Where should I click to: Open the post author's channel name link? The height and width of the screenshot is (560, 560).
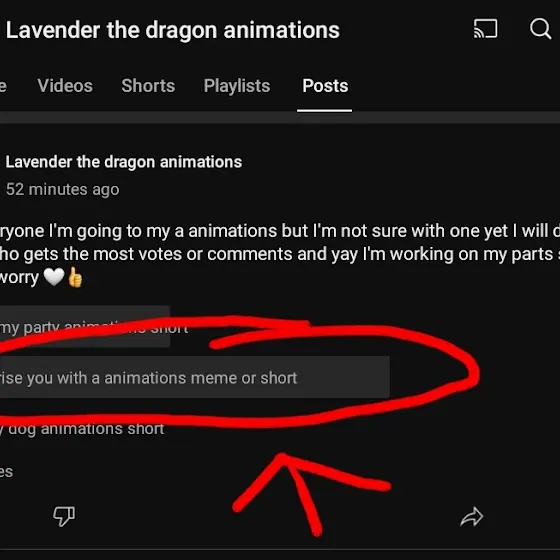(124, 162)
